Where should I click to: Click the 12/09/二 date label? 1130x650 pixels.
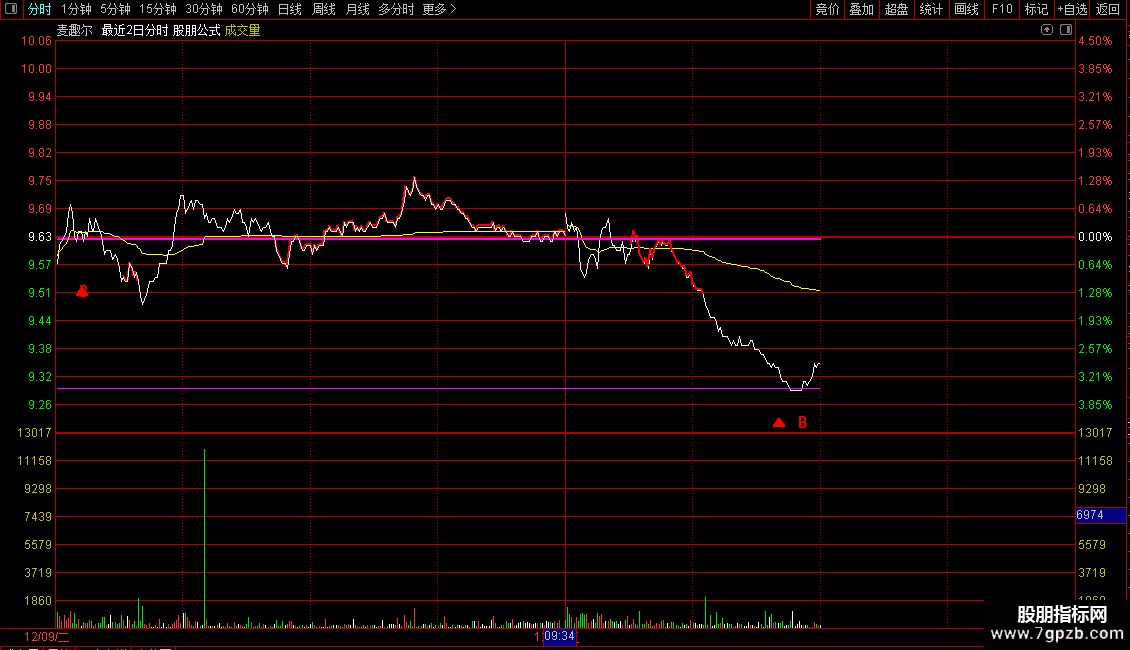(46, 636)
